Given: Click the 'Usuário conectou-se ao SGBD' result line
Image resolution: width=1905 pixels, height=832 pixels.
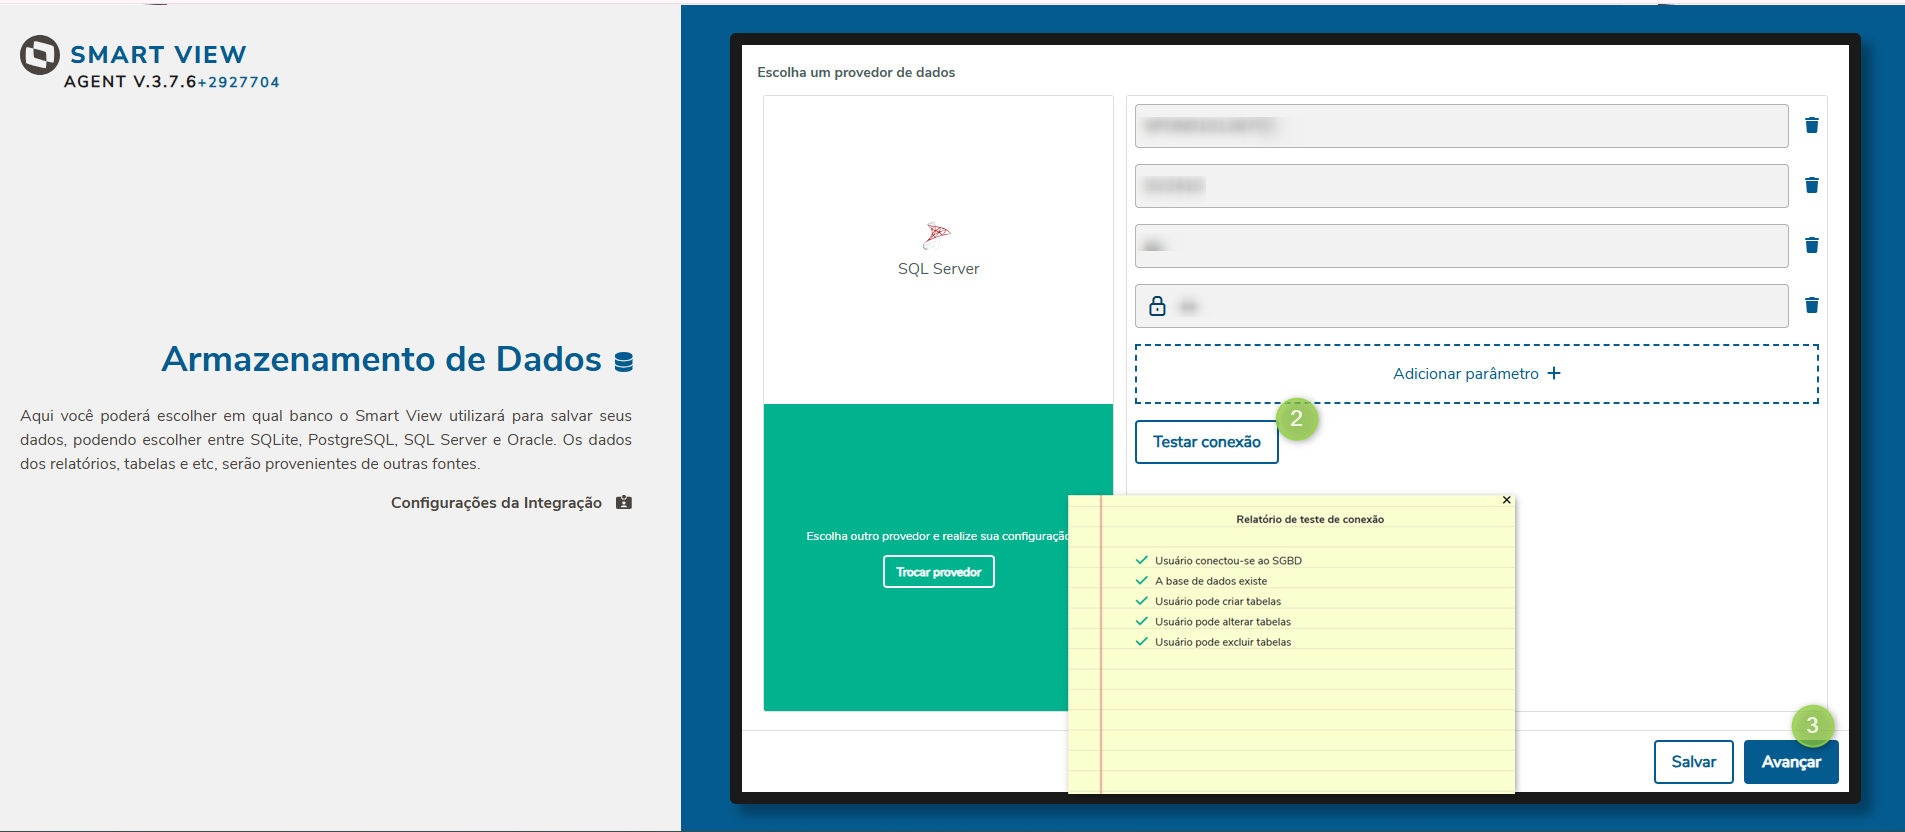Looking at the screenshot, I should coord(1228,561).
